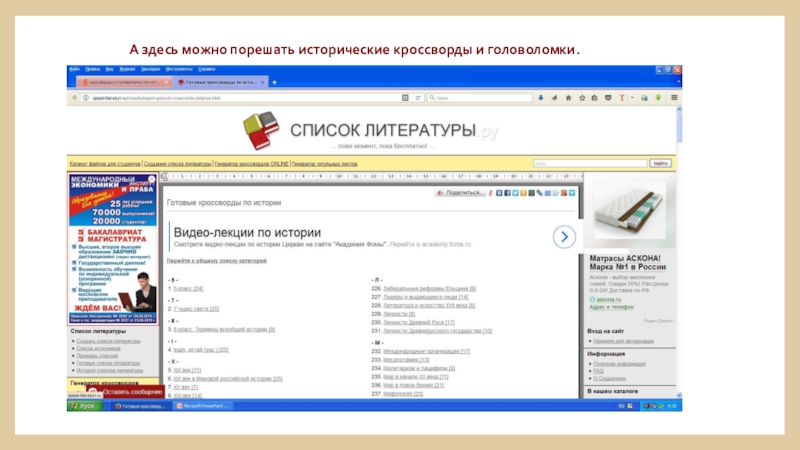Switch to the first Yandex search tab
800x450 pixels.
coord(124,82)
